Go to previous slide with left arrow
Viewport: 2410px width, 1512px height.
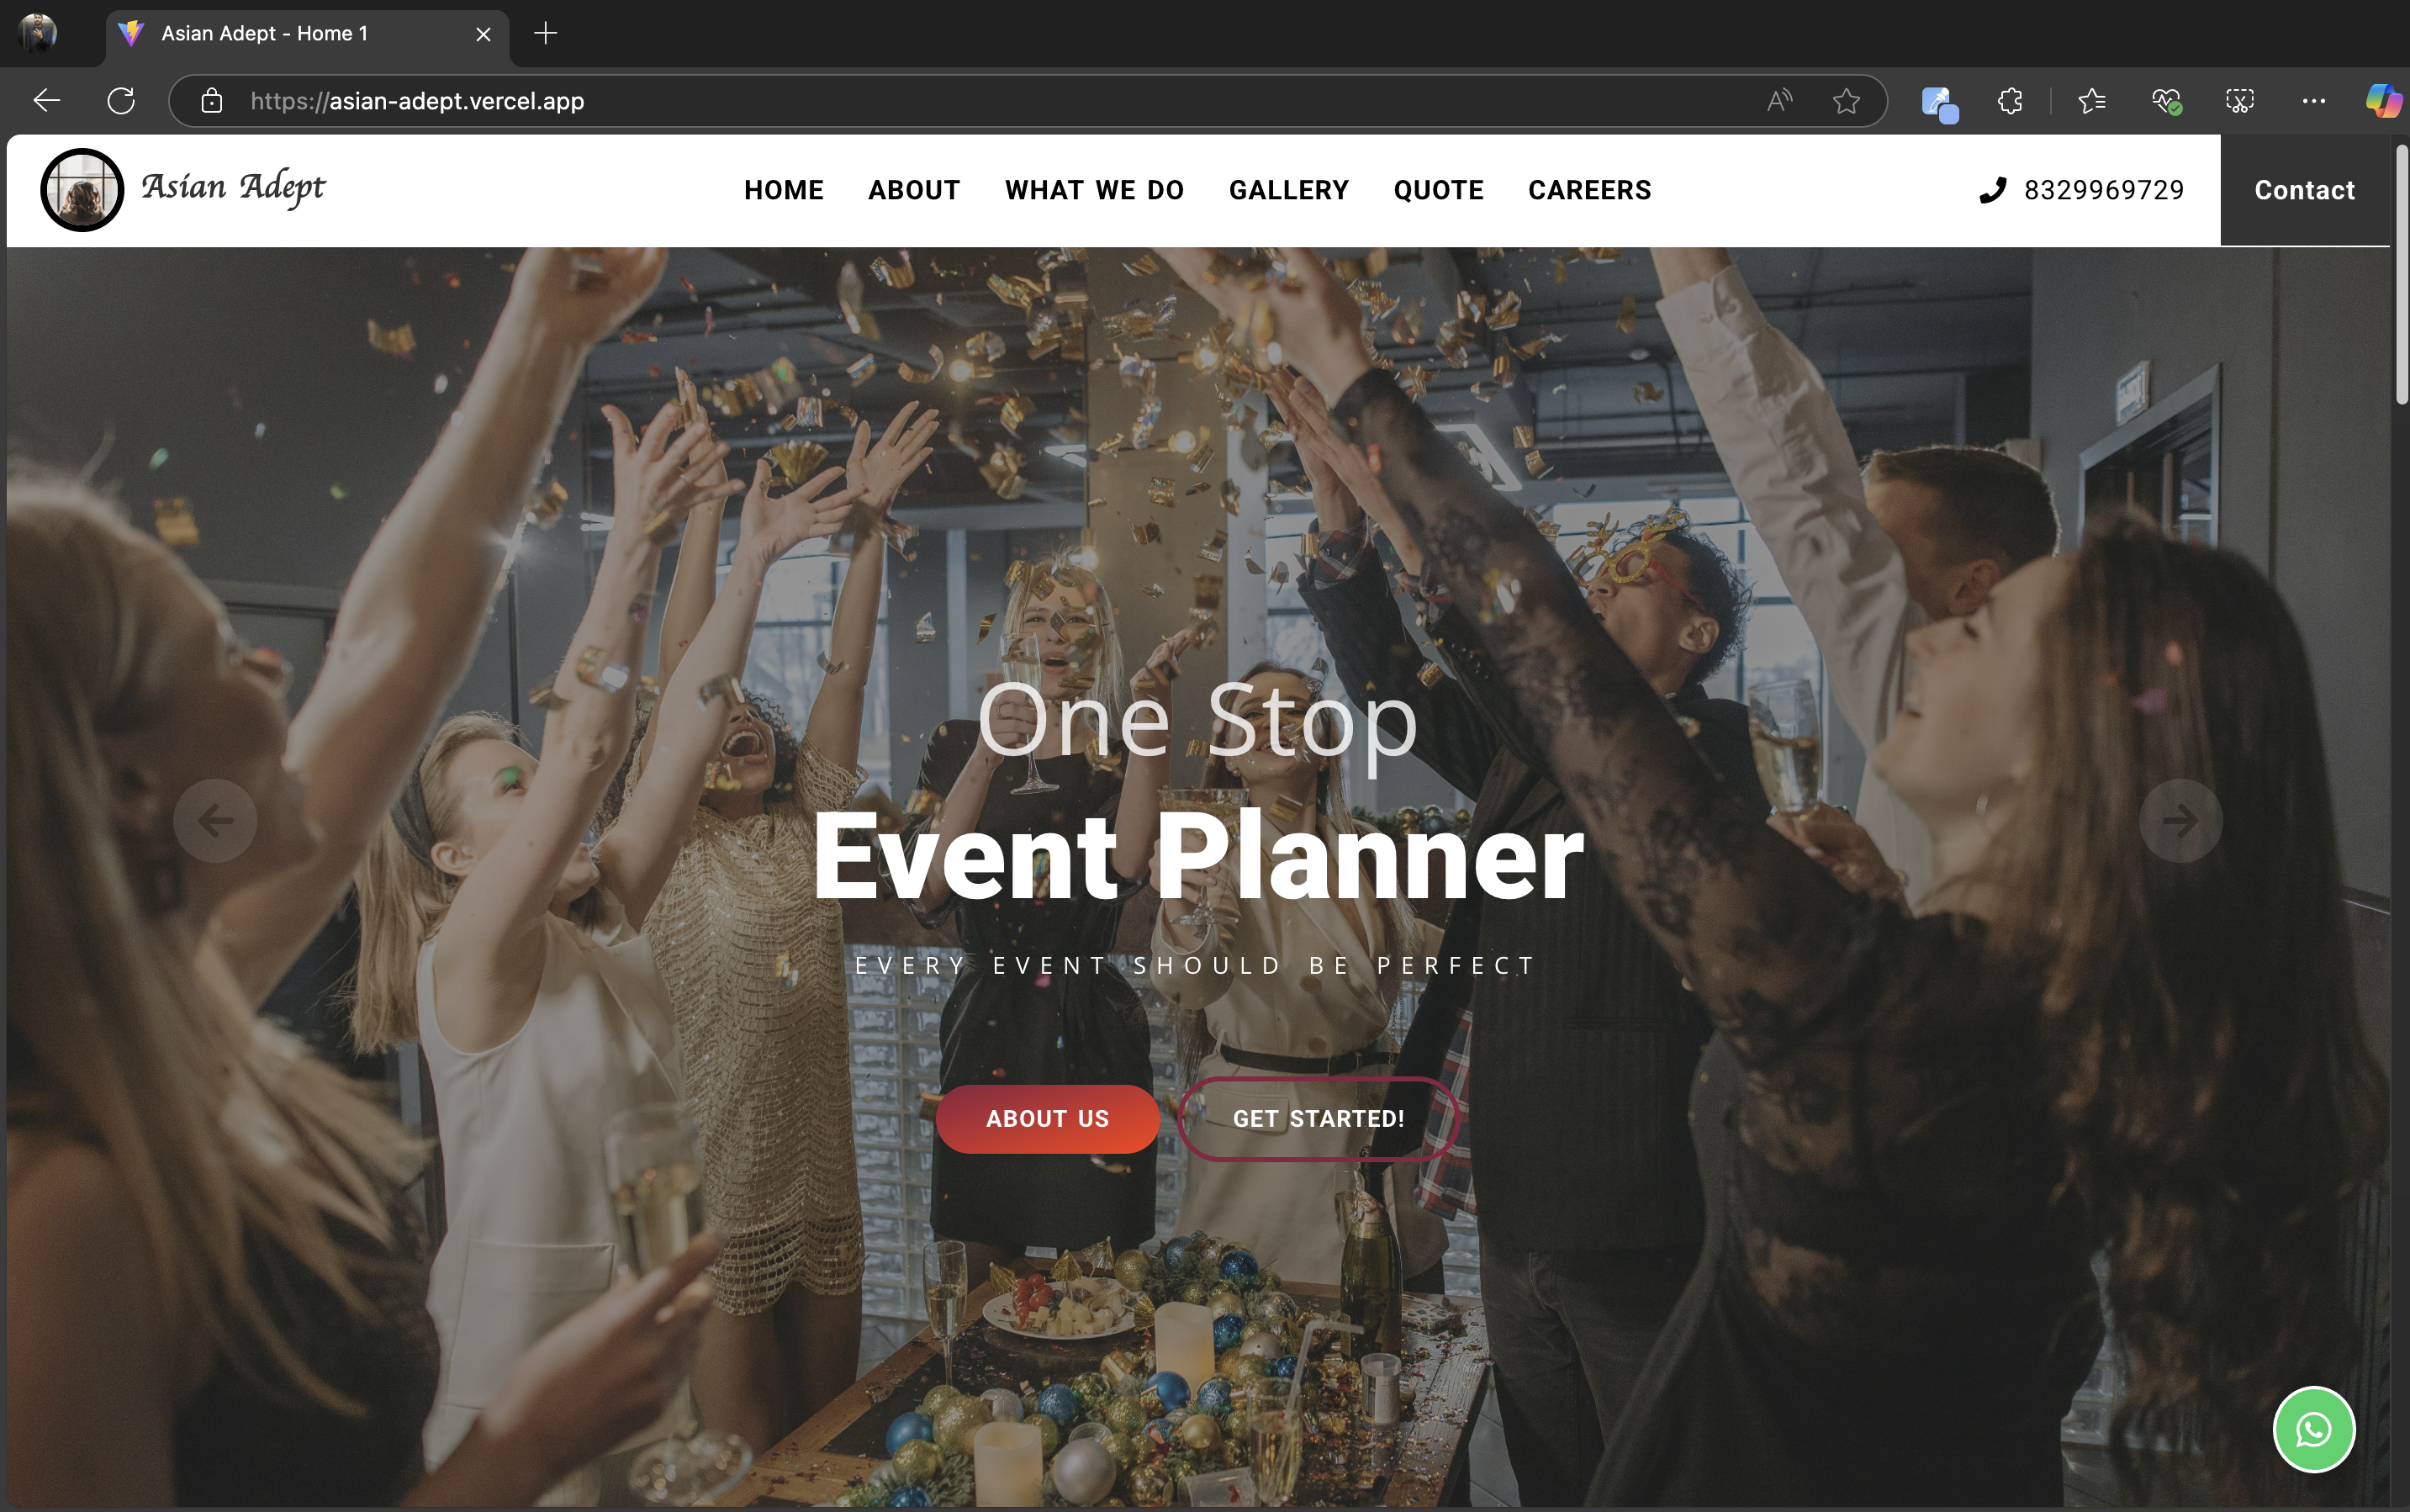tap(215, 821)
